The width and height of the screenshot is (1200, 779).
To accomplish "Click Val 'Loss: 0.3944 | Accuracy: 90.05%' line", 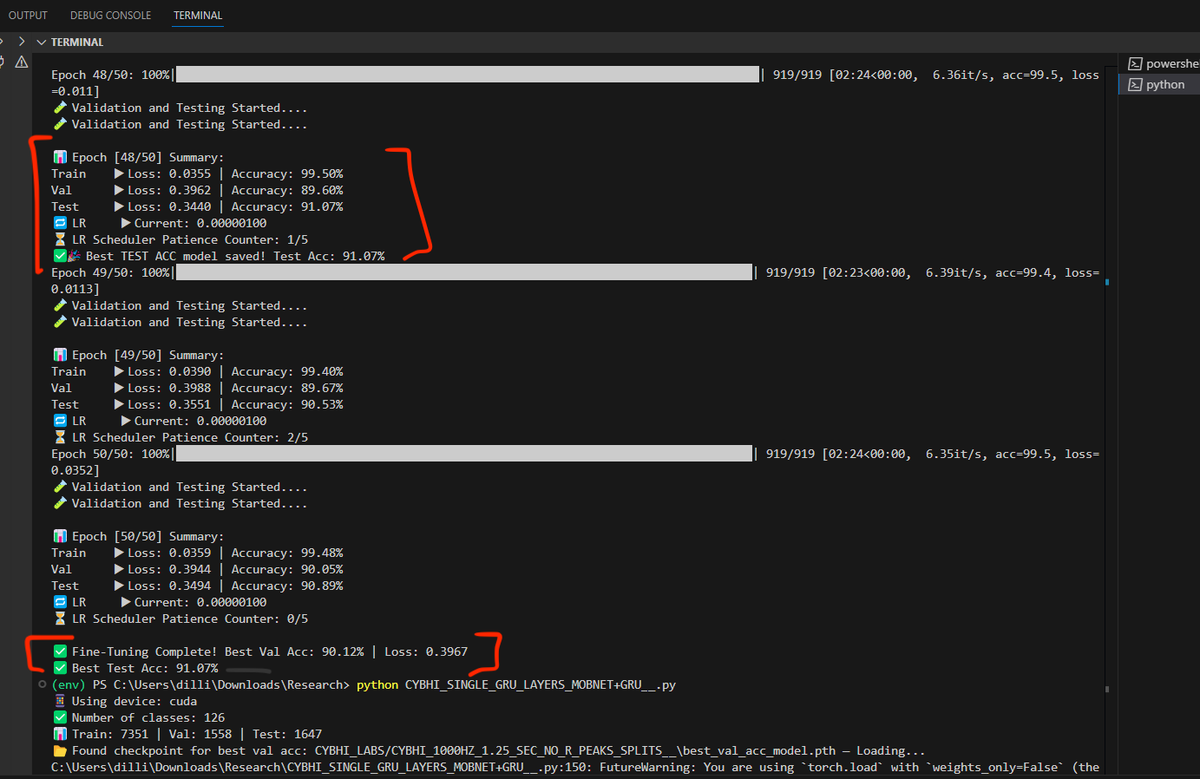I will (197, 569).
